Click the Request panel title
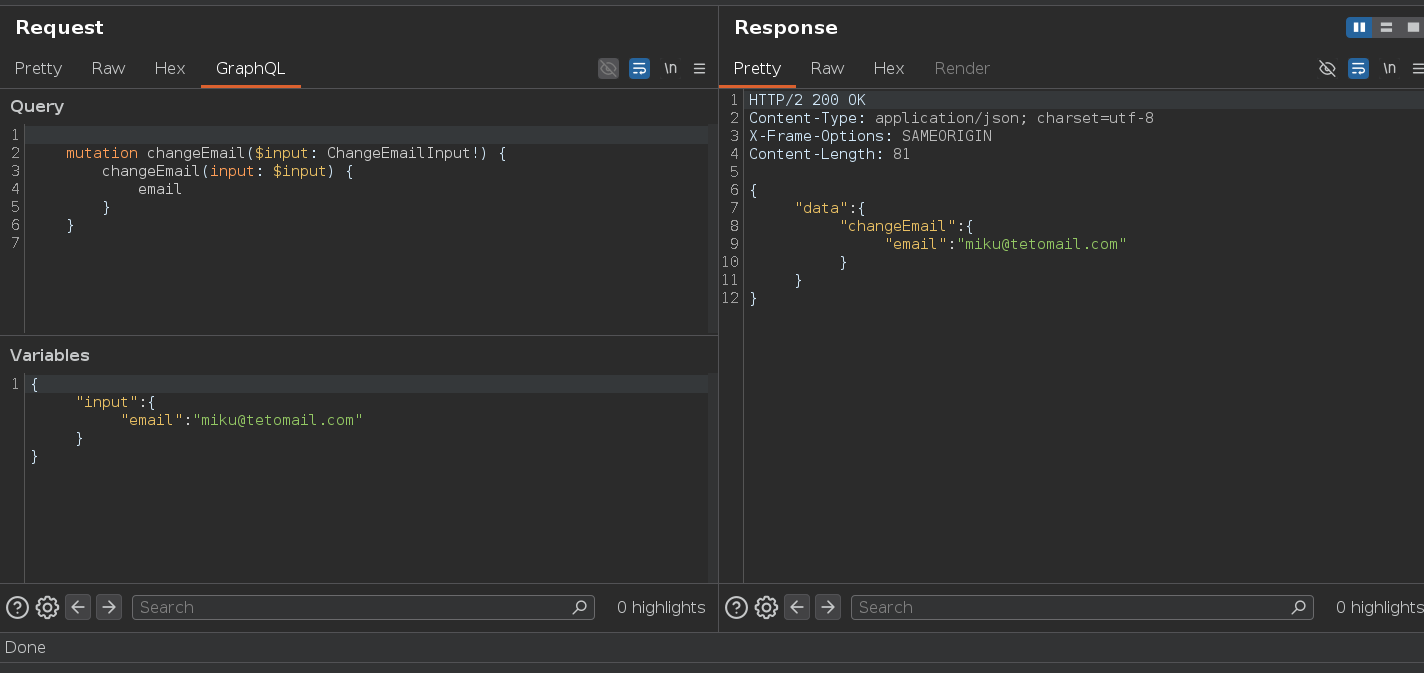The height and width of the screenshot is (673, 1424). [59, 27]
